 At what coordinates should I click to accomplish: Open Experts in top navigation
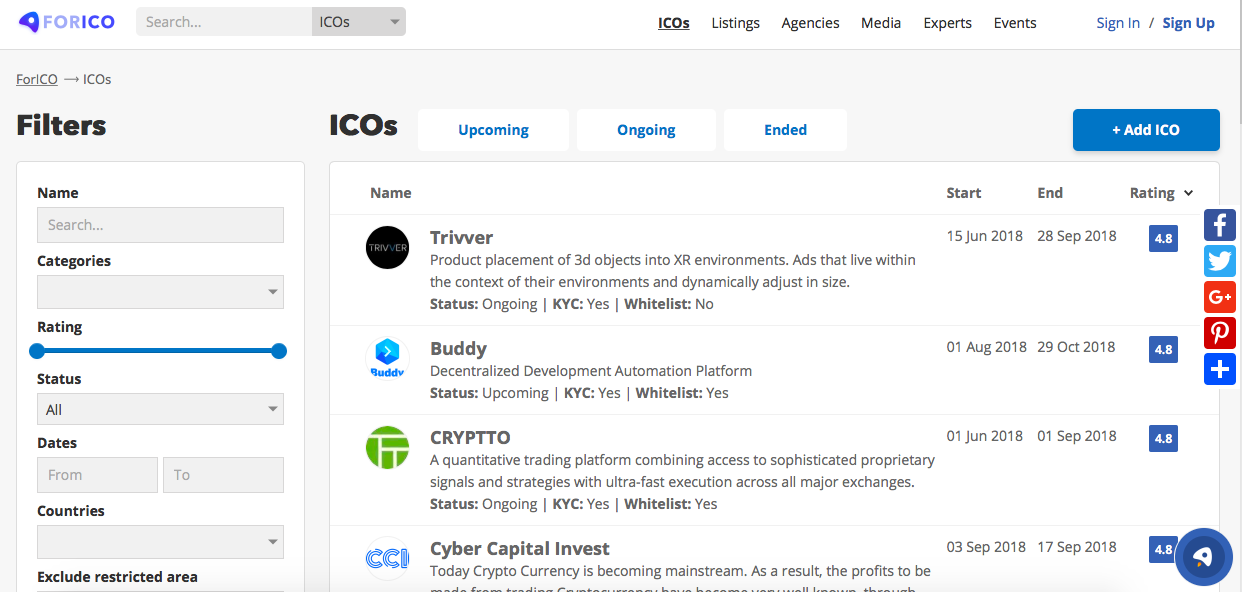(x=947, y=23)
